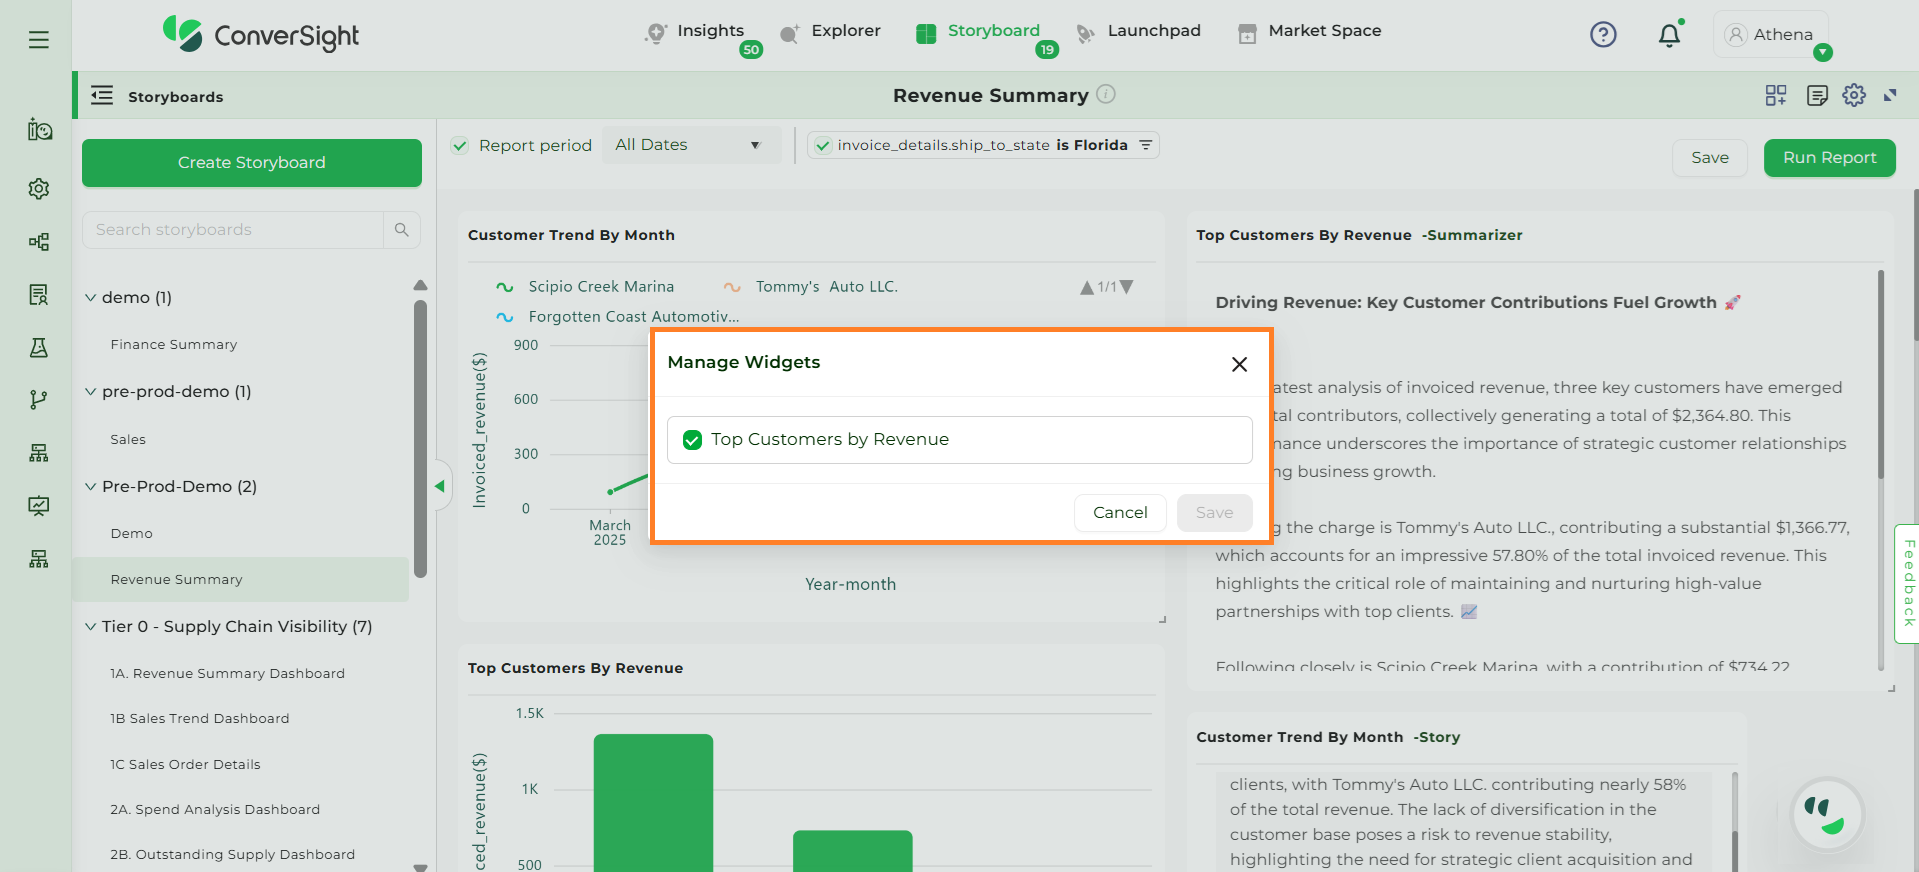The image size is (1919, 872).
Task: Open storyboard settings gear icon
Action: [x=1854, y=95]
